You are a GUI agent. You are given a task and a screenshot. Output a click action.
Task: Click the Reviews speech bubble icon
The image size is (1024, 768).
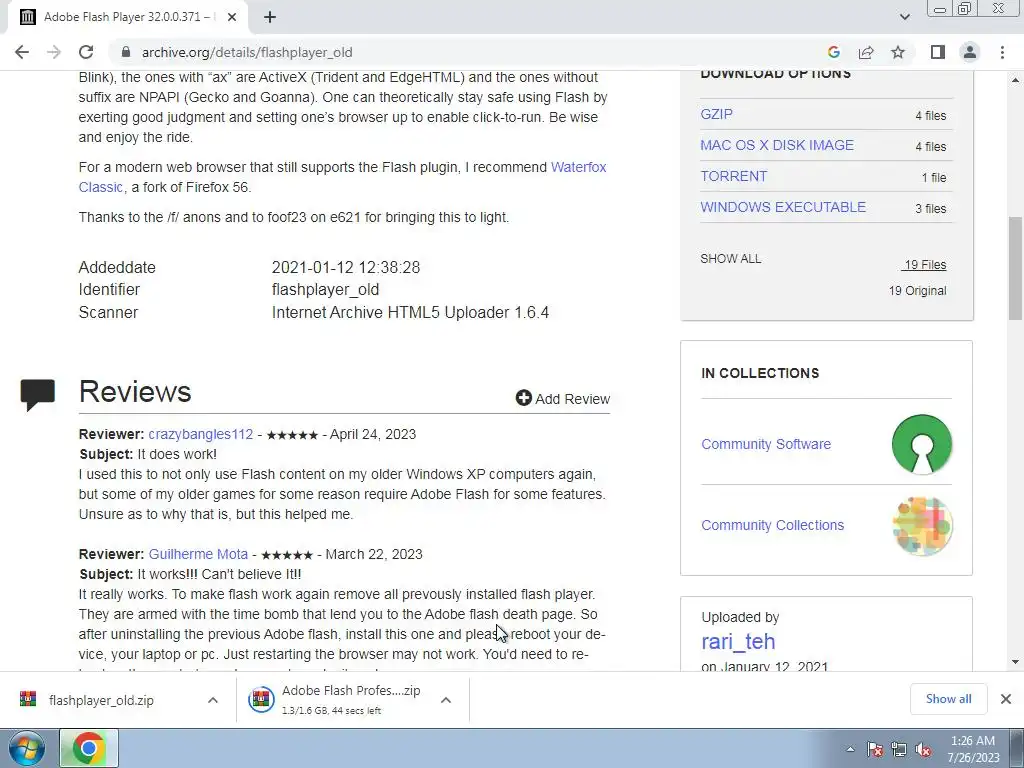(x=38, y=394)
